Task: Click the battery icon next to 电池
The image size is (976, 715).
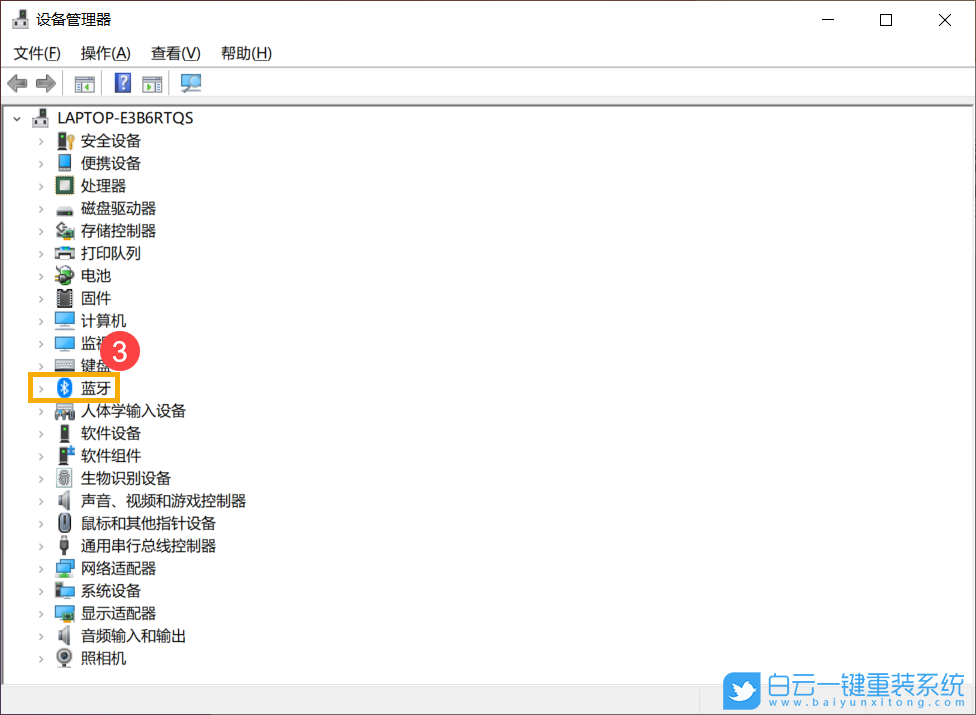Action: (62, 275)
